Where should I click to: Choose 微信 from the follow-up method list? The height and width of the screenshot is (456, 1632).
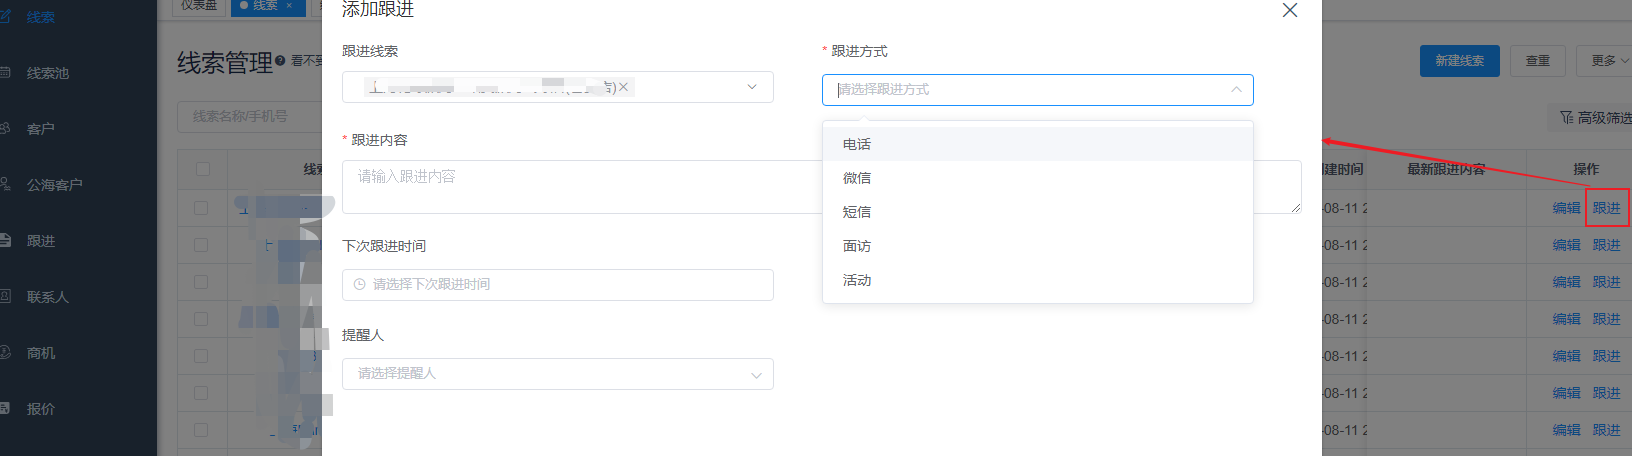[1038, 178]
